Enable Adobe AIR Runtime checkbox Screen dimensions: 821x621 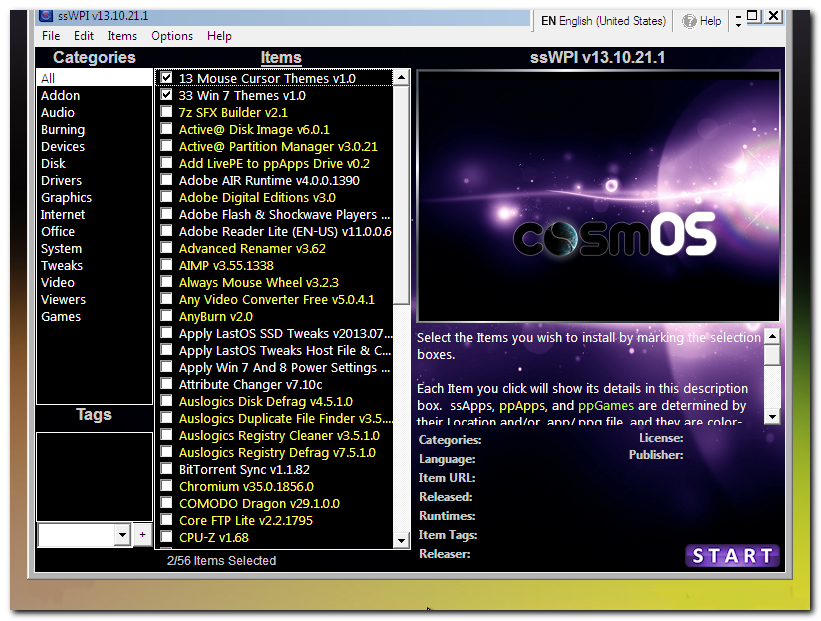[166, 180]
